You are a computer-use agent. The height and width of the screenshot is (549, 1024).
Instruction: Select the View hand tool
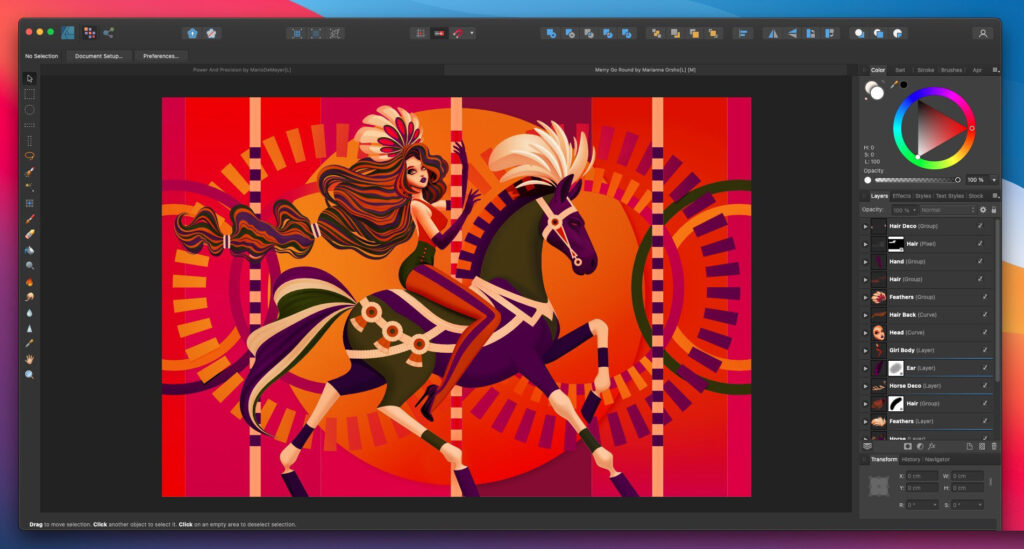pos(29,359)
